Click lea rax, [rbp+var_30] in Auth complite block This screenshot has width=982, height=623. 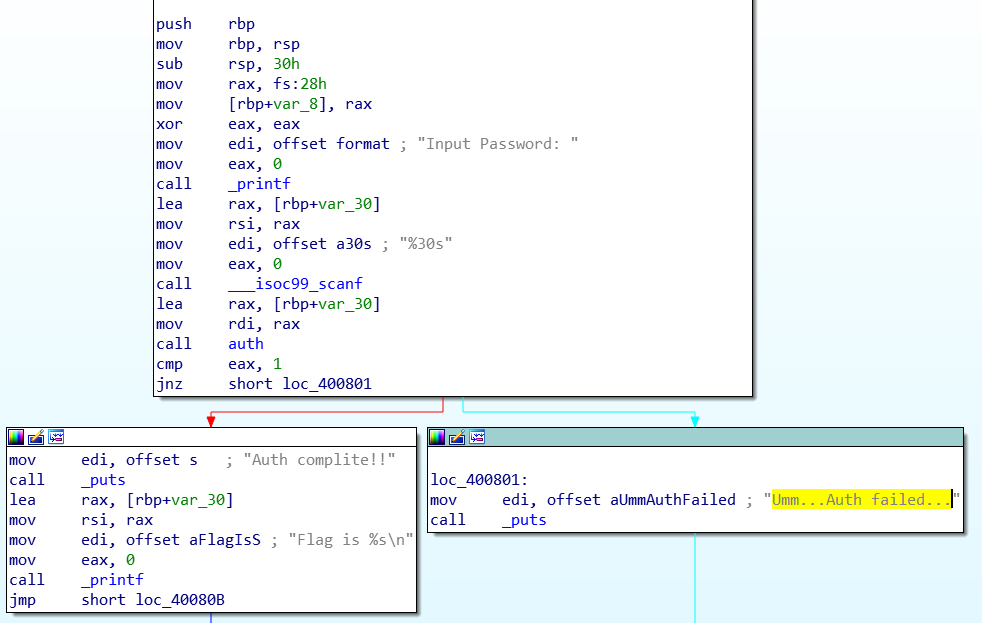pos(121,500)
